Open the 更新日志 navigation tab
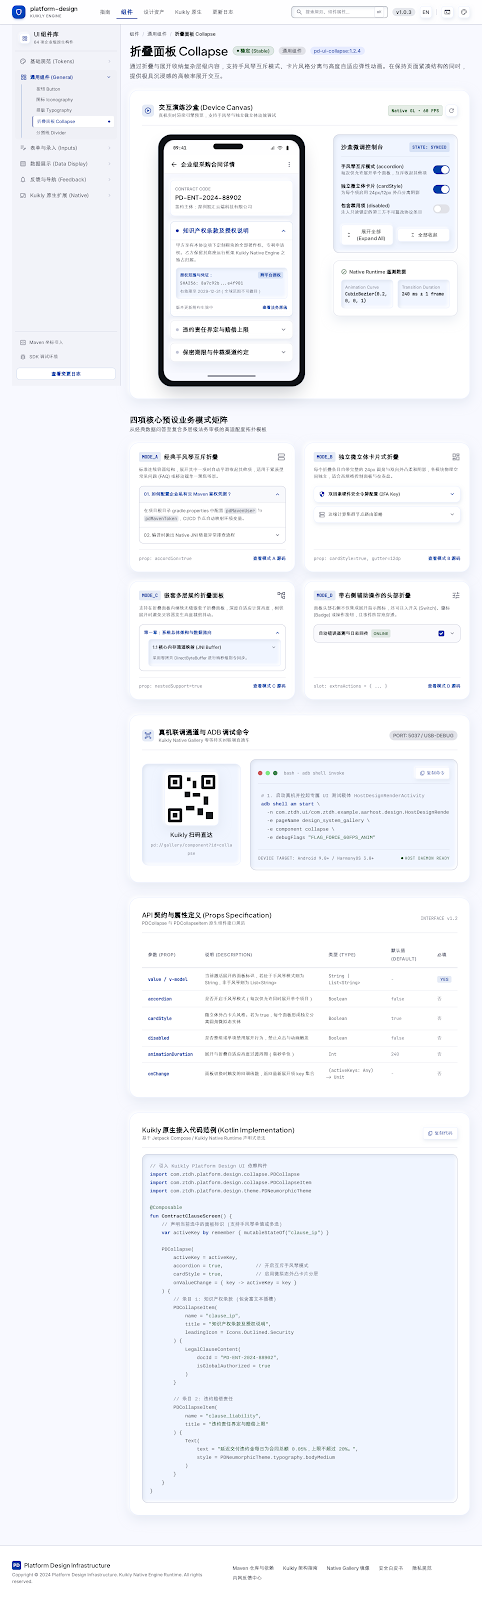Viewport: 482px width, 1600px height. pyautogui.click(x=223, y=12)
